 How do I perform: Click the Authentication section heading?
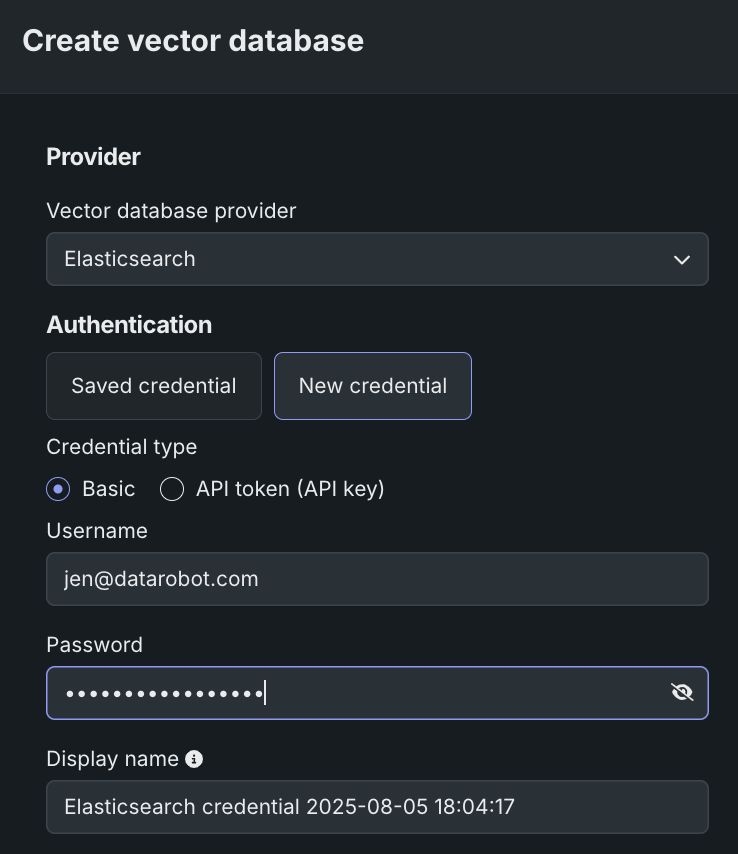pos(129,325)
